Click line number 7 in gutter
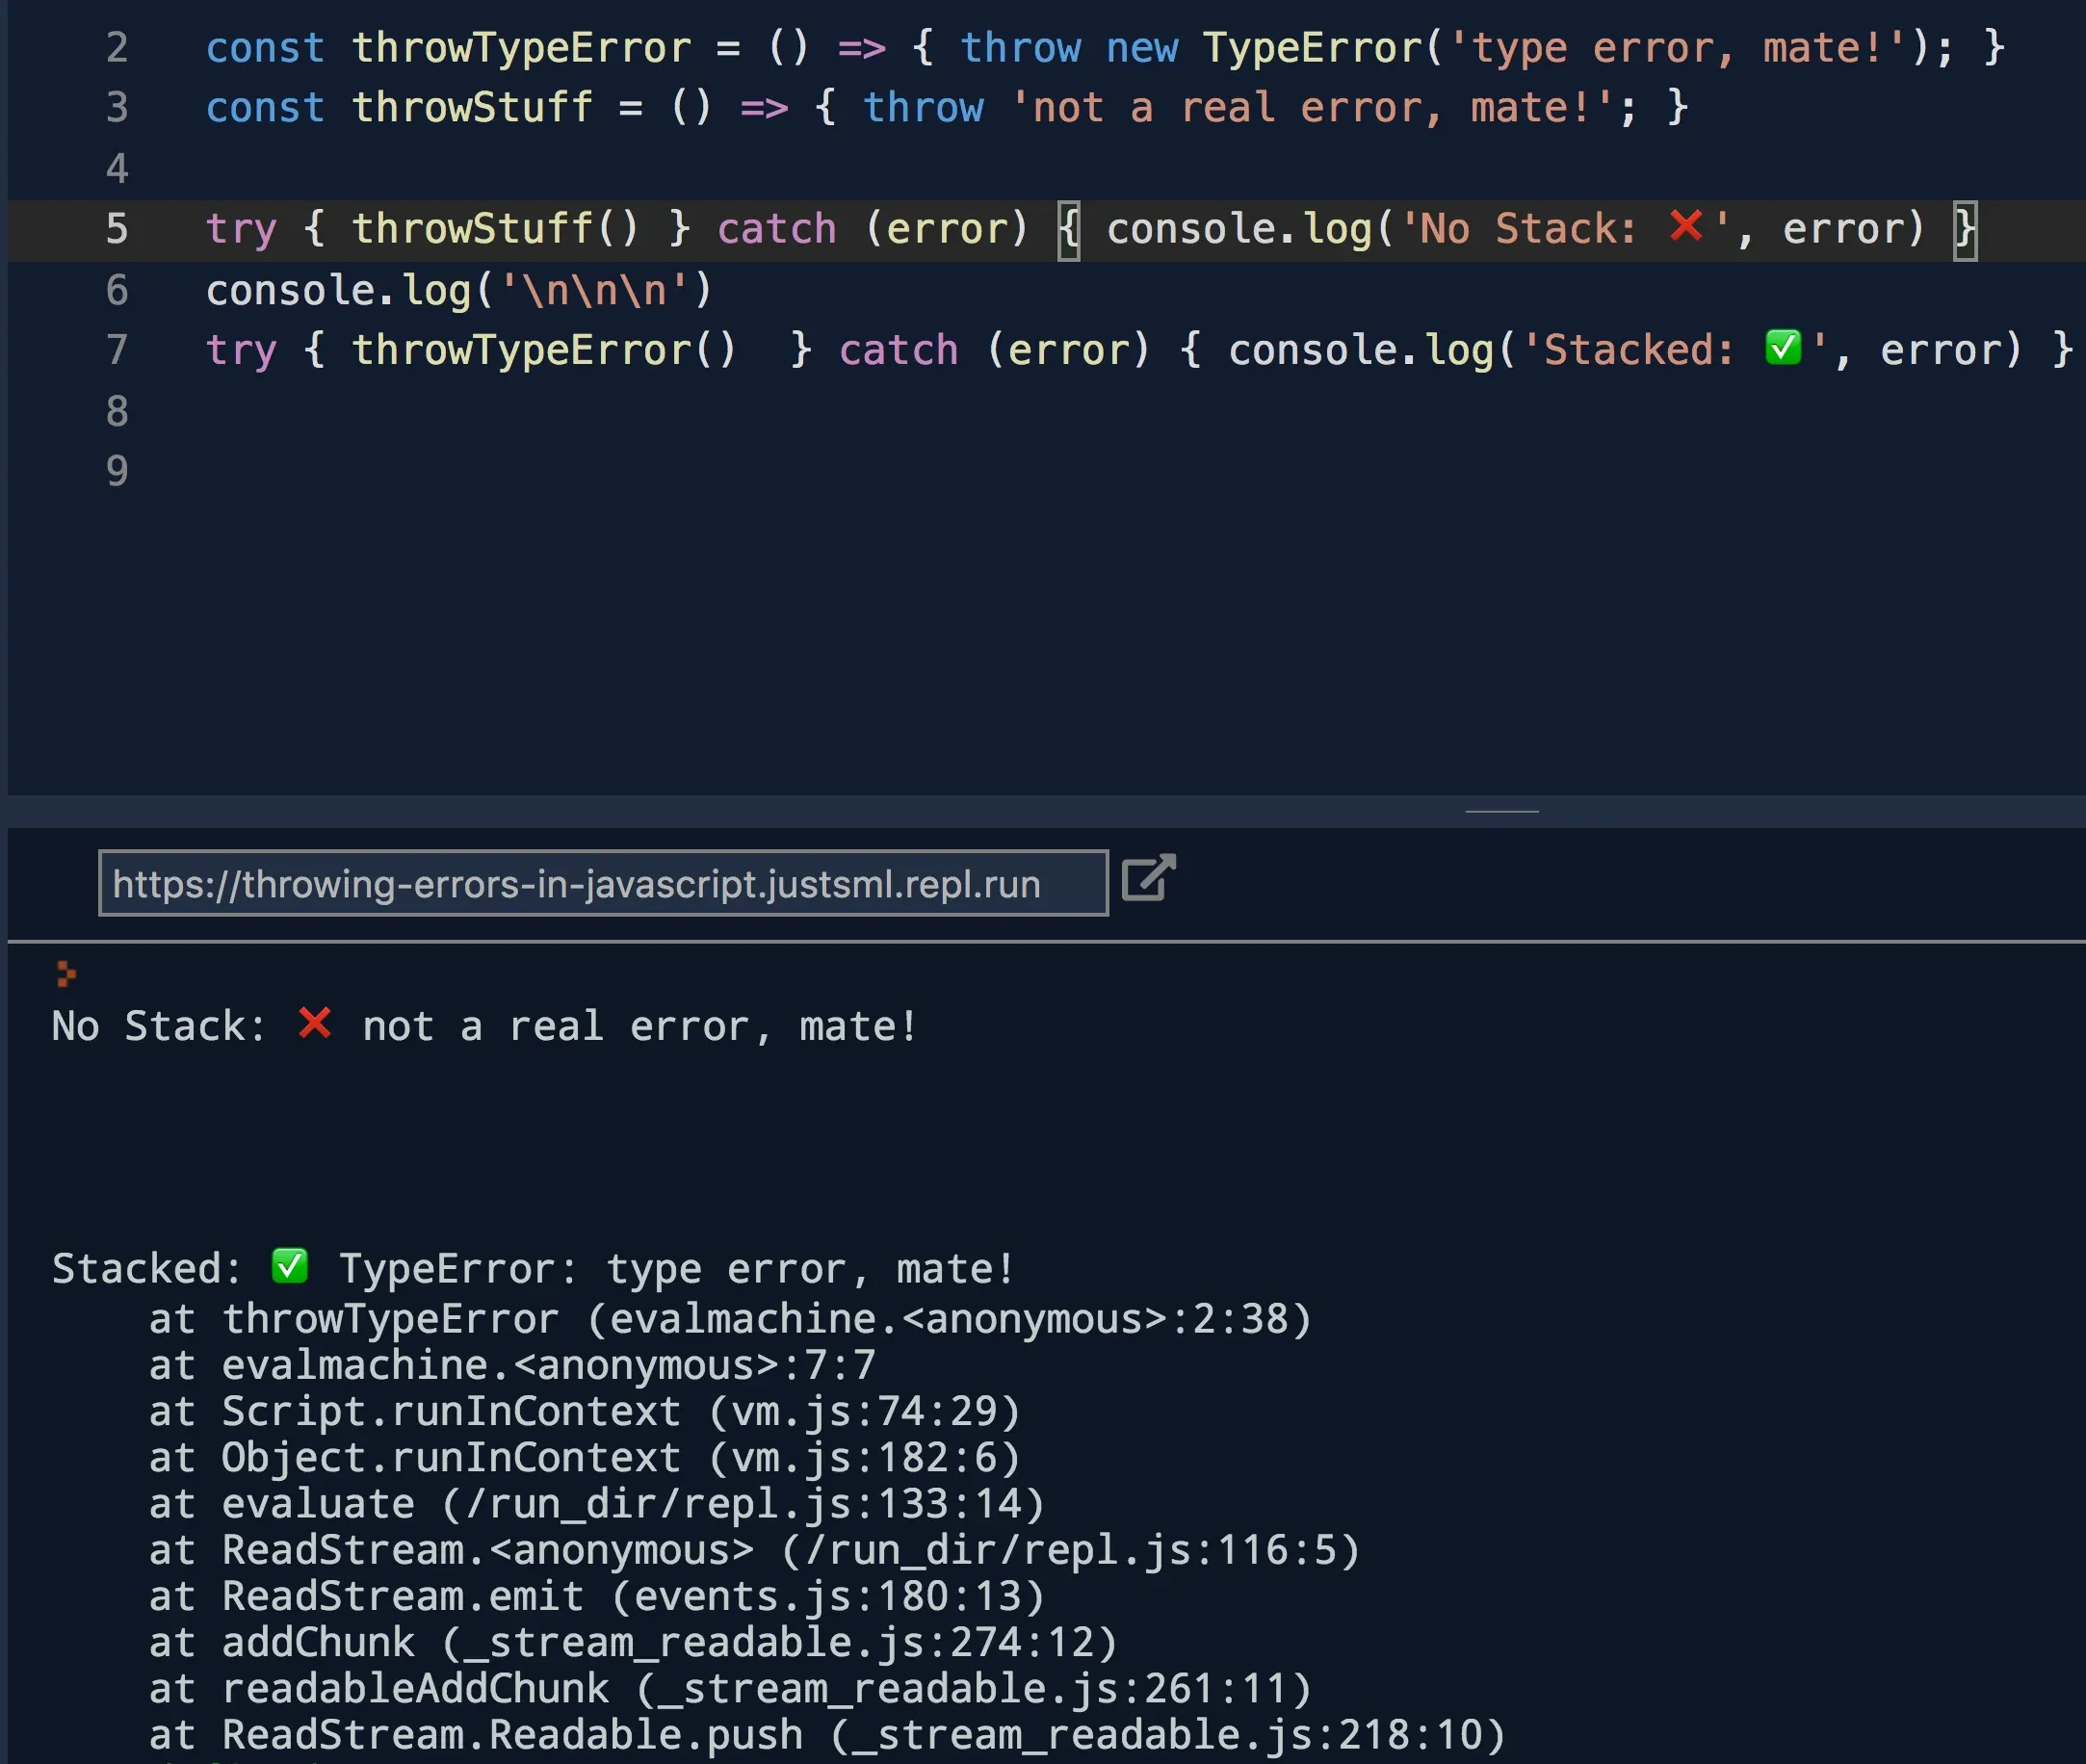This screenshot has width=2086, height=1764. (117, 350)
